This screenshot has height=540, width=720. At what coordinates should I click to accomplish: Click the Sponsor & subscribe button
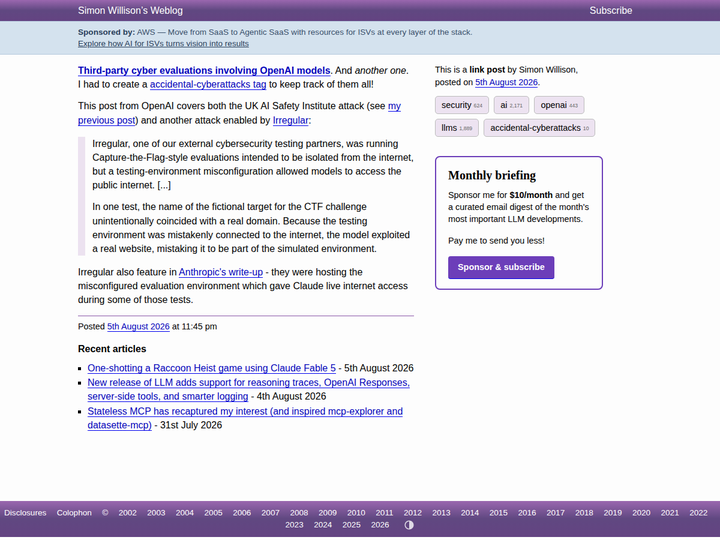pyautogui.click(x=501, y=267)
